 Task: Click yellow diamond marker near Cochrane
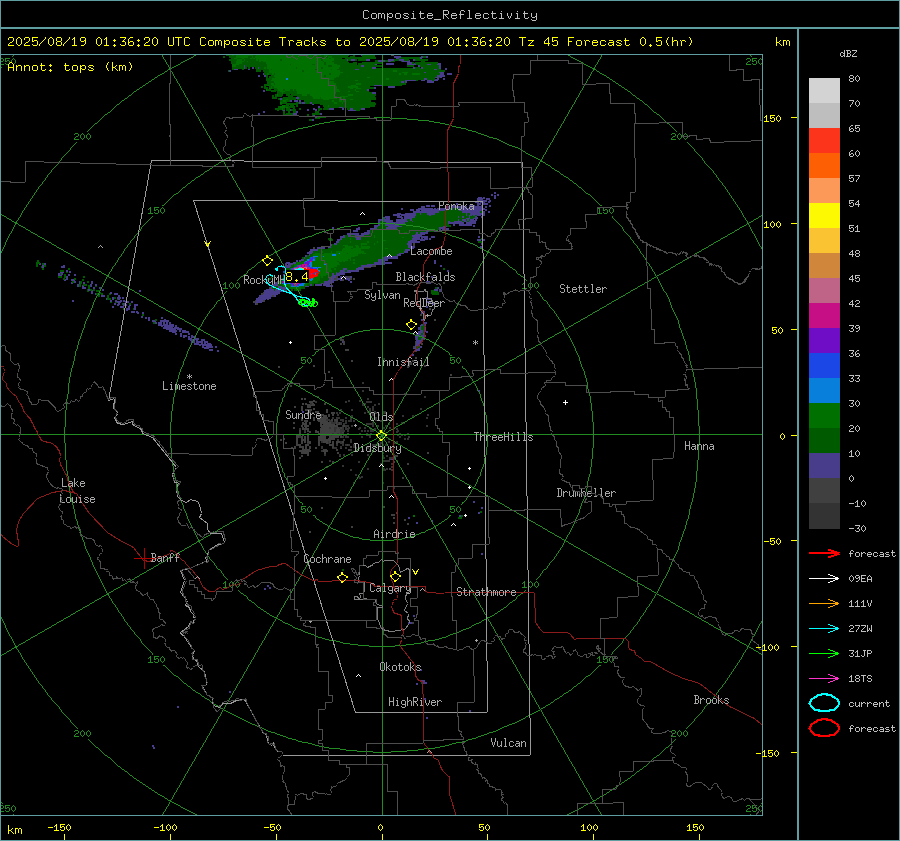(x=343, y=577)
